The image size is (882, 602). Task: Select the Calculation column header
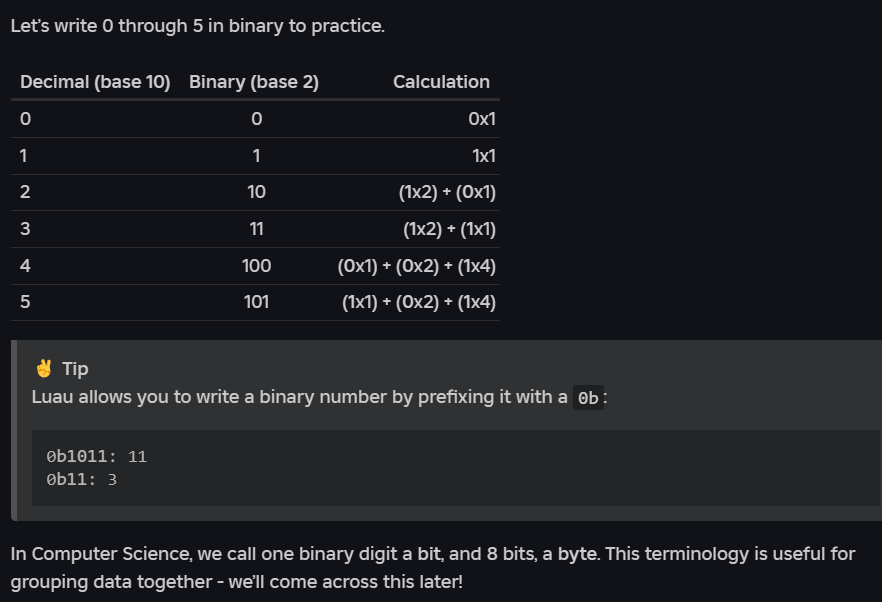pyautogui.click(x=441, y=82)
